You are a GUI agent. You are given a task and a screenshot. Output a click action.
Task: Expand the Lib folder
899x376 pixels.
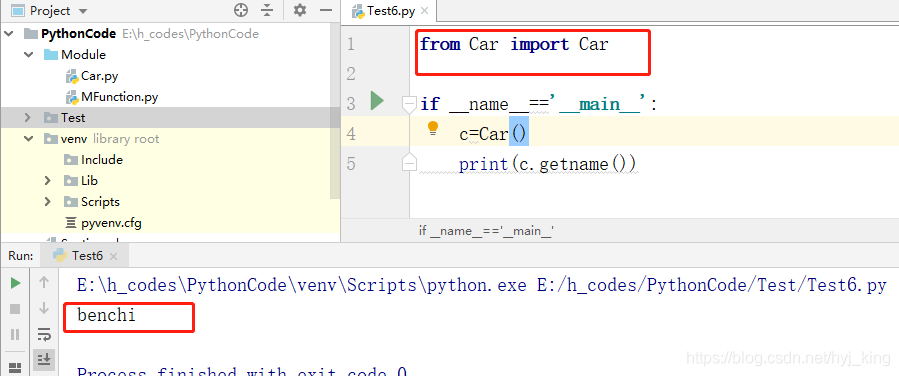48,181
